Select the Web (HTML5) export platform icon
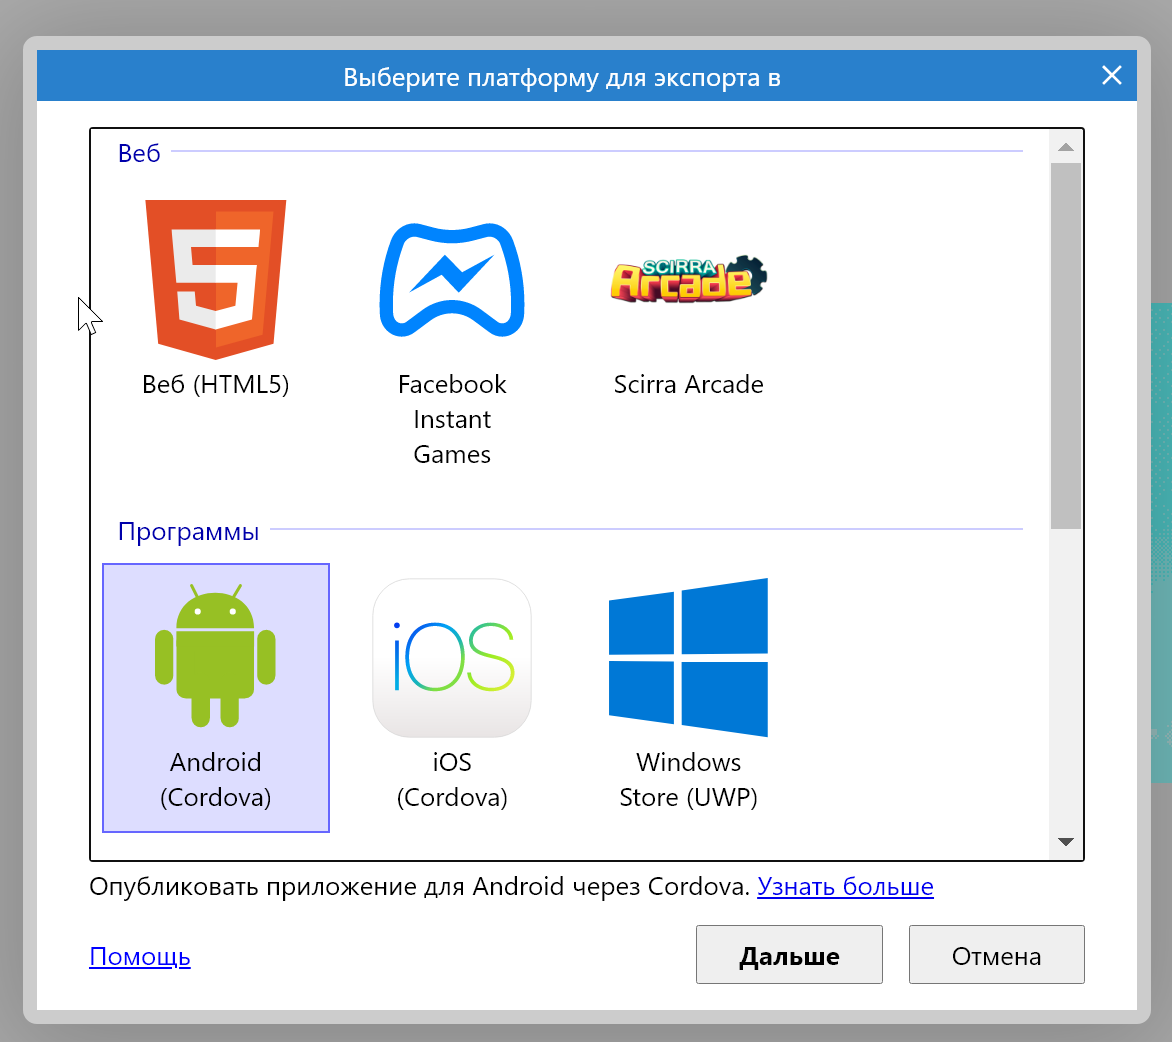The width and height of the screenshot is (1172, 1042). point(215,280)
